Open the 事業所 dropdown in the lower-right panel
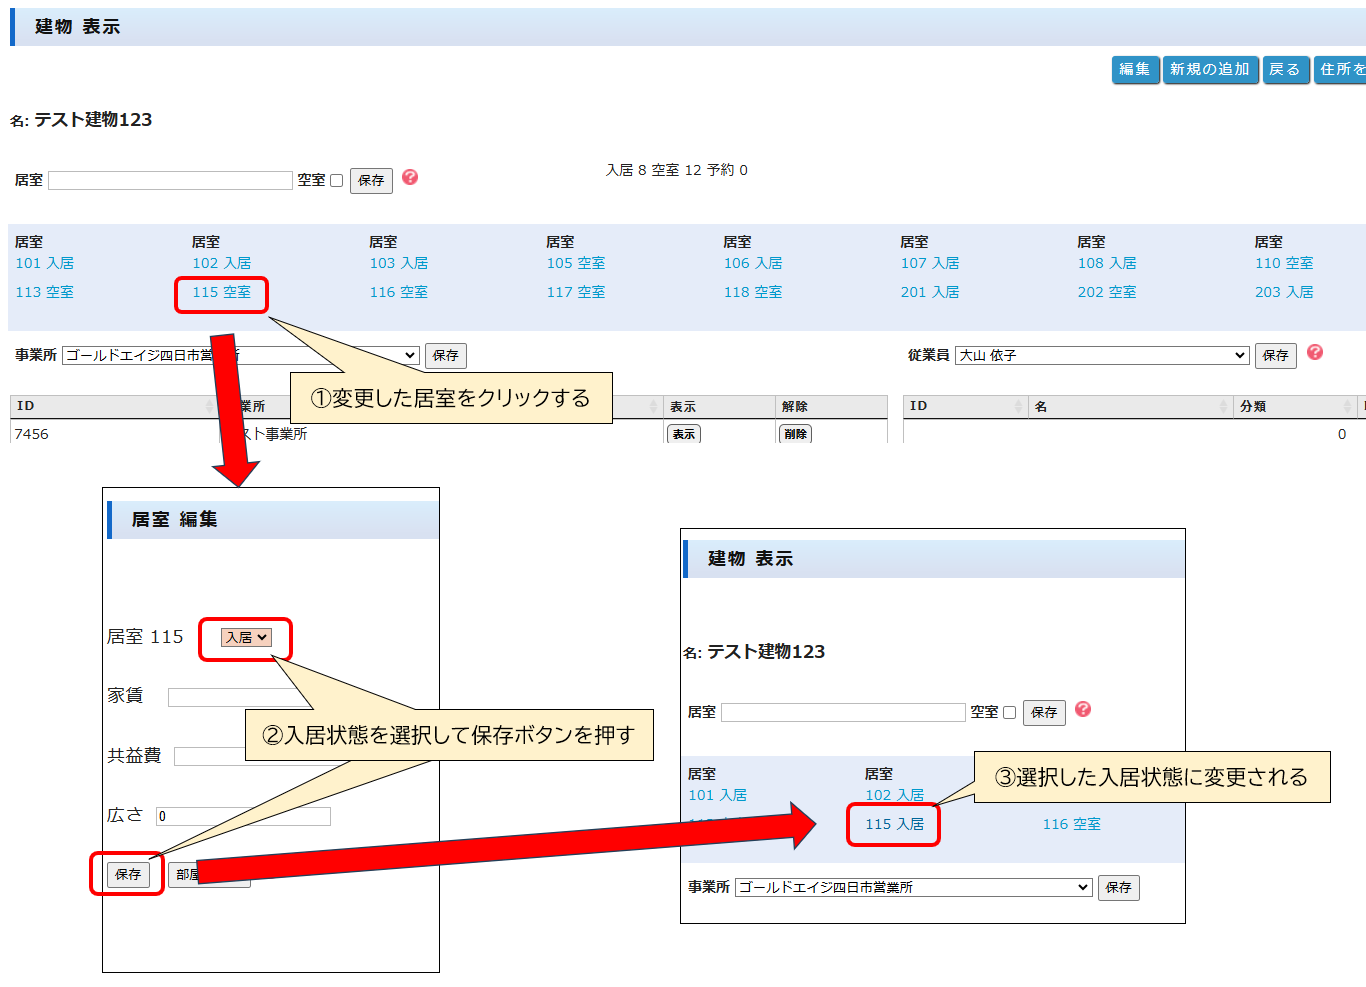The image size is (1366, 987). point(913,888)
